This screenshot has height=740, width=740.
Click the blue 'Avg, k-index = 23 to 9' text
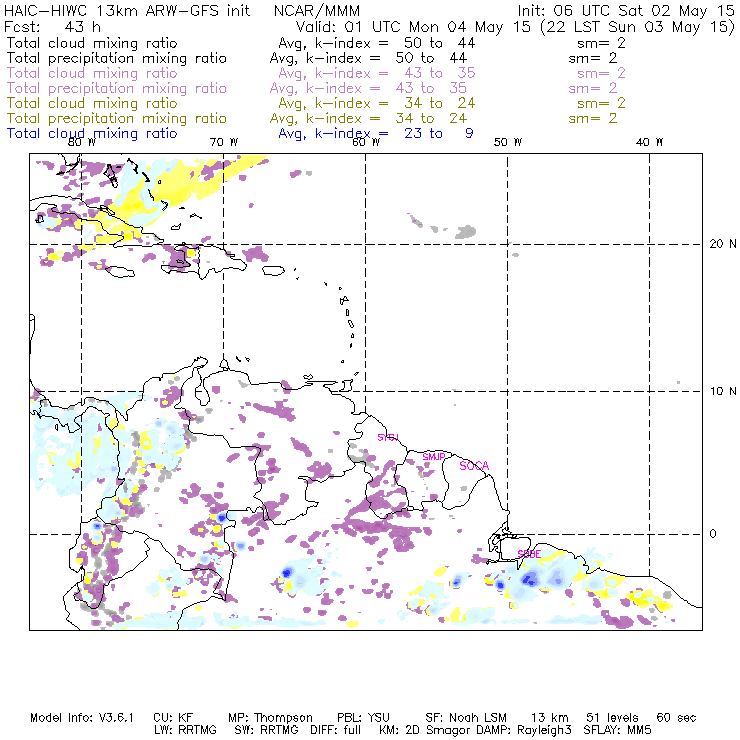pos(376,134)
